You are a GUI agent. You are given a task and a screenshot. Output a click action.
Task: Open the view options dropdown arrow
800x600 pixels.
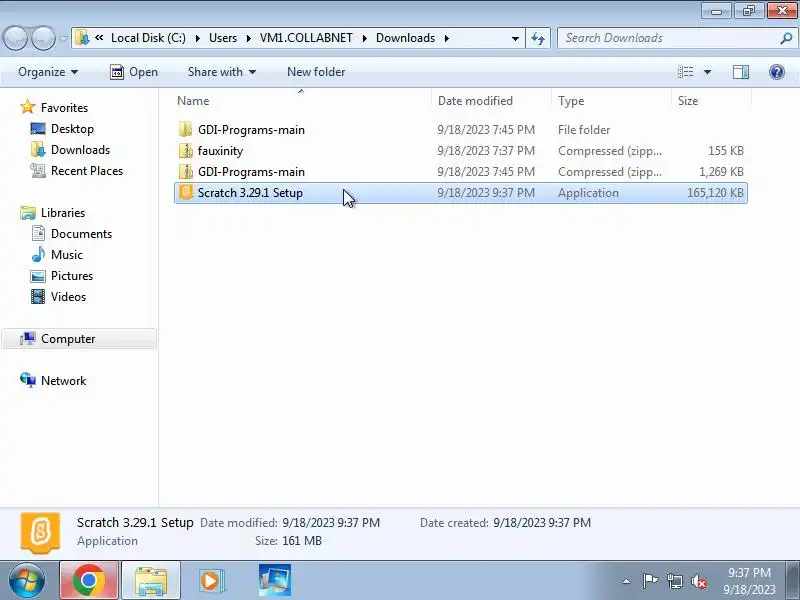coord(707,72)
